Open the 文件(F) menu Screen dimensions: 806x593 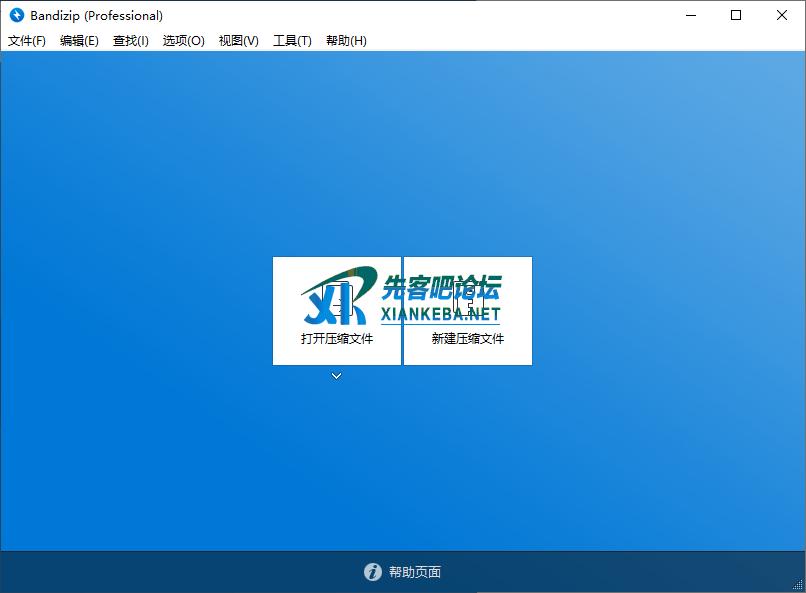(27, 41)
